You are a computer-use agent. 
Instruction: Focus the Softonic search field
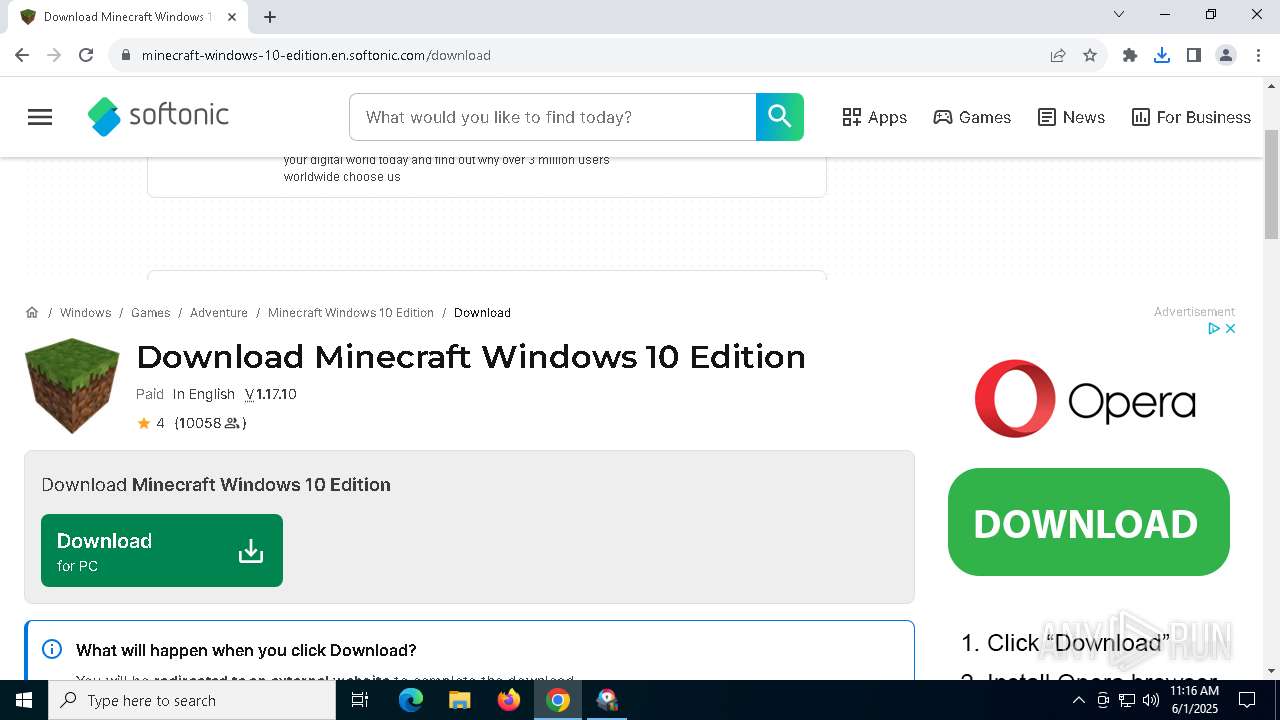click(x=552, y=117)
